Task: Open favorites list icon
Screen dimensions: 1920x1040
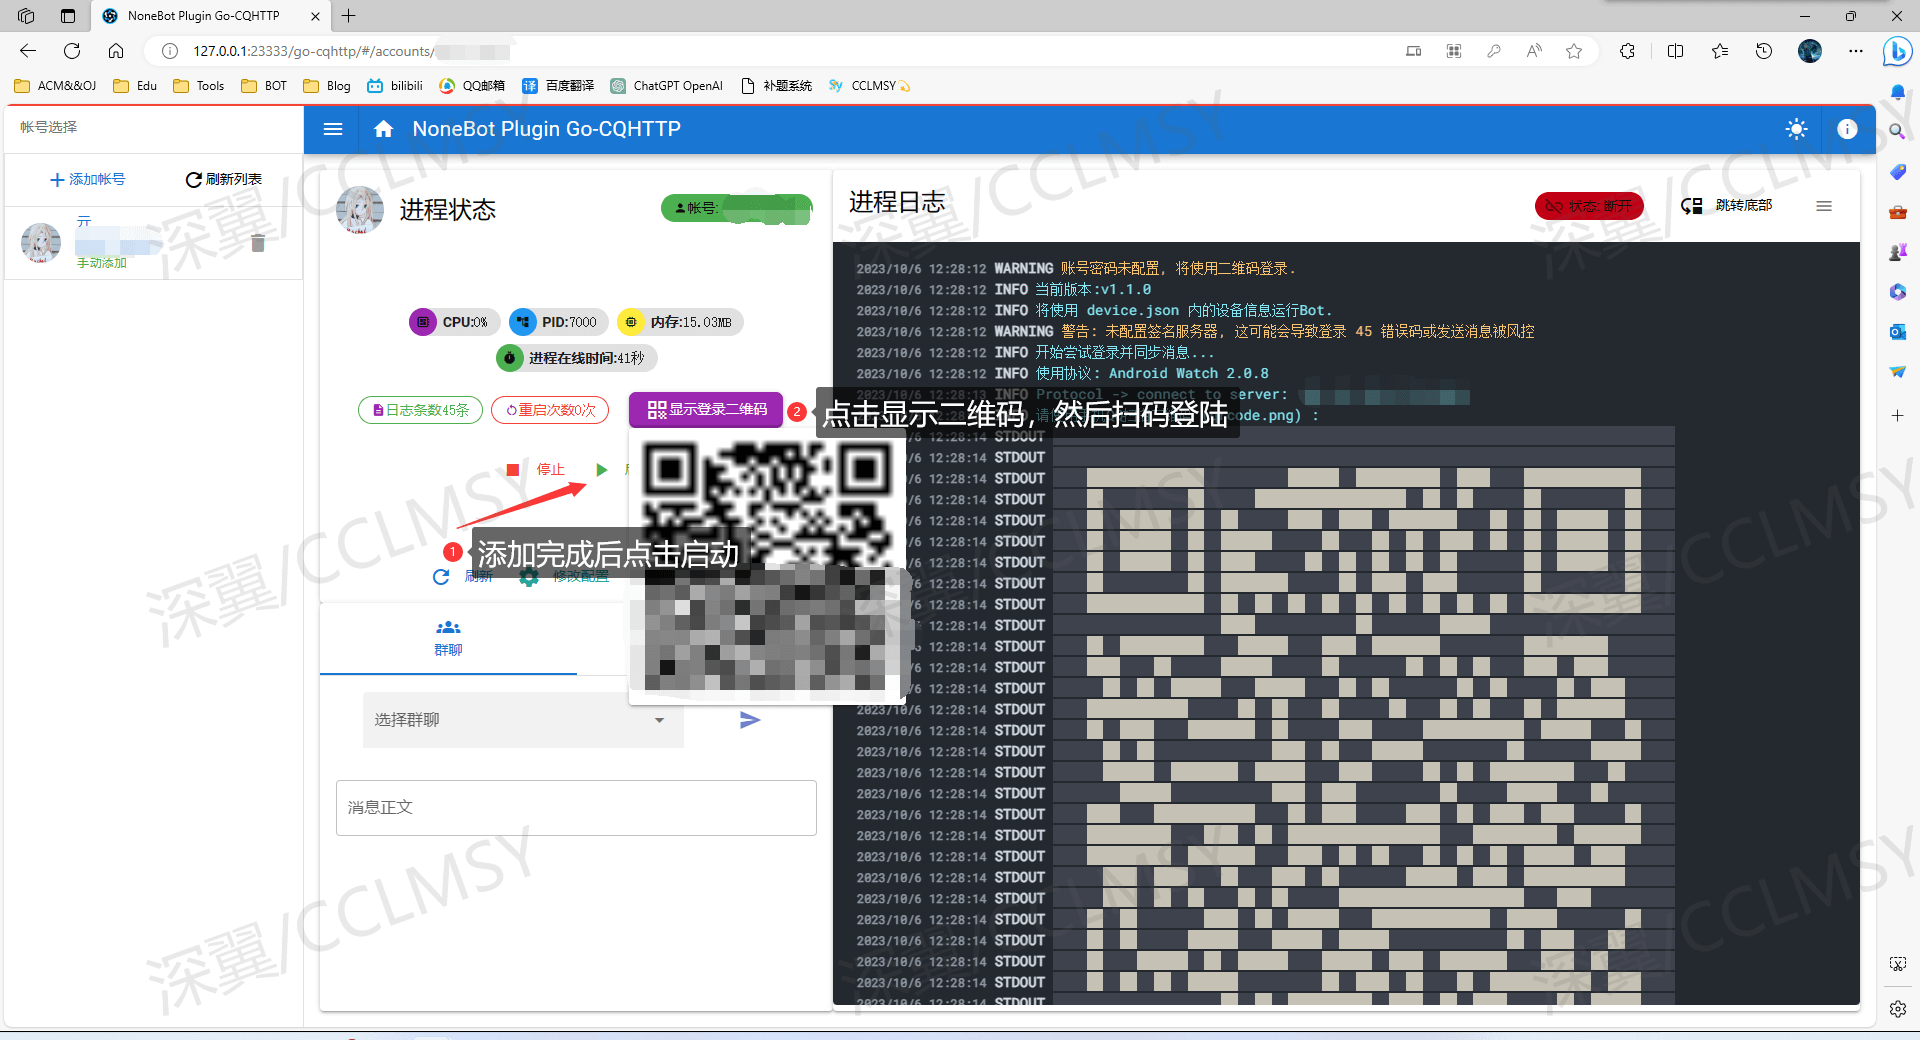Action: [1720, 51]
